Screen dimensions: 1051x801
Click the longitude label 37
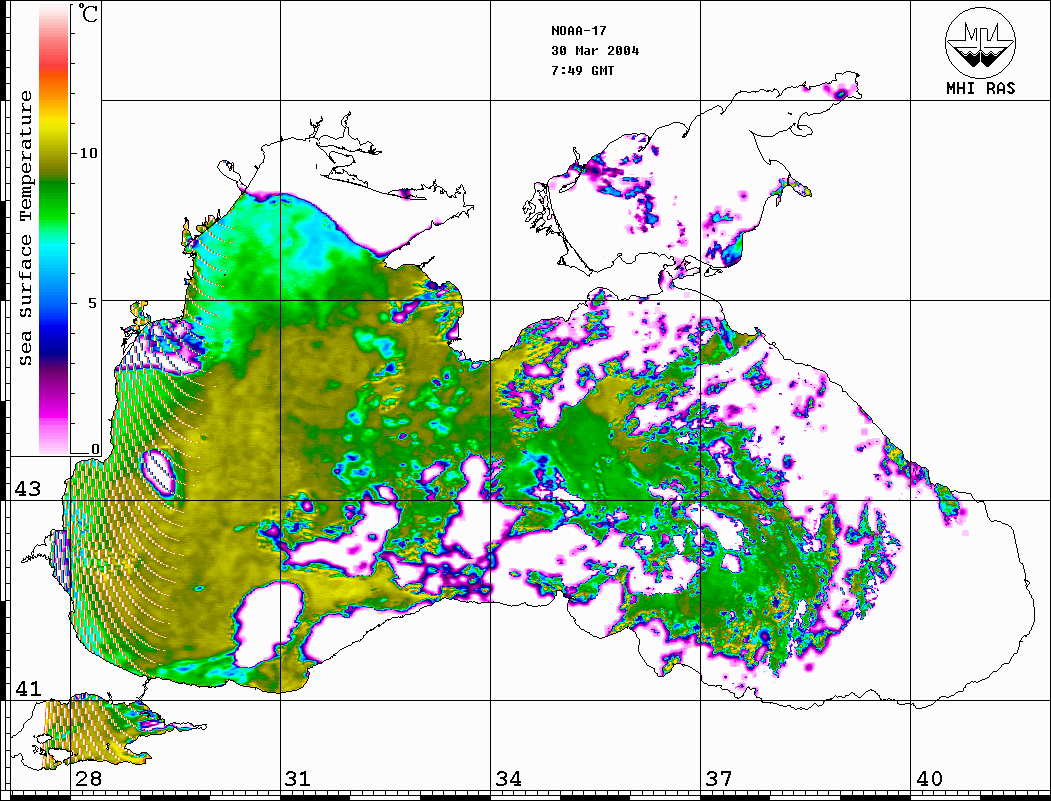(719, 779)
